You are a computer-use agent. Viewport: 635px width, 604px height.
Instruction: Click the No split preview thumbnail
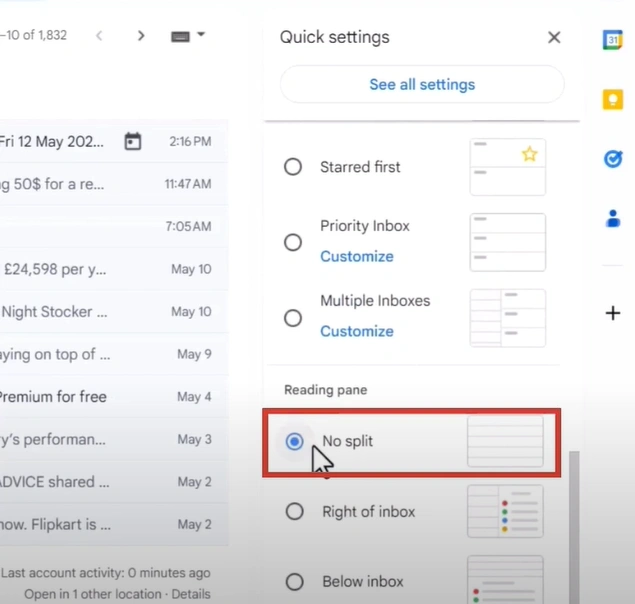(x=505, y=441)
